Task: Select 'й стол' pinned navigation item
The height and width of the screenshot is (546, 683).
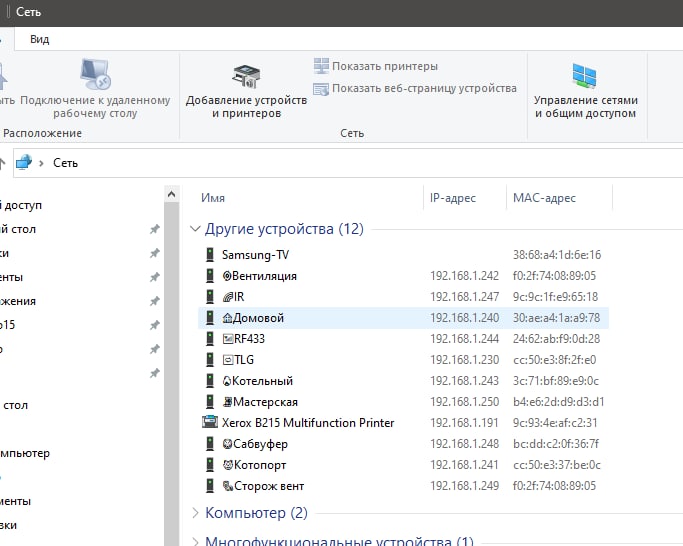Action: pos(17,229)
